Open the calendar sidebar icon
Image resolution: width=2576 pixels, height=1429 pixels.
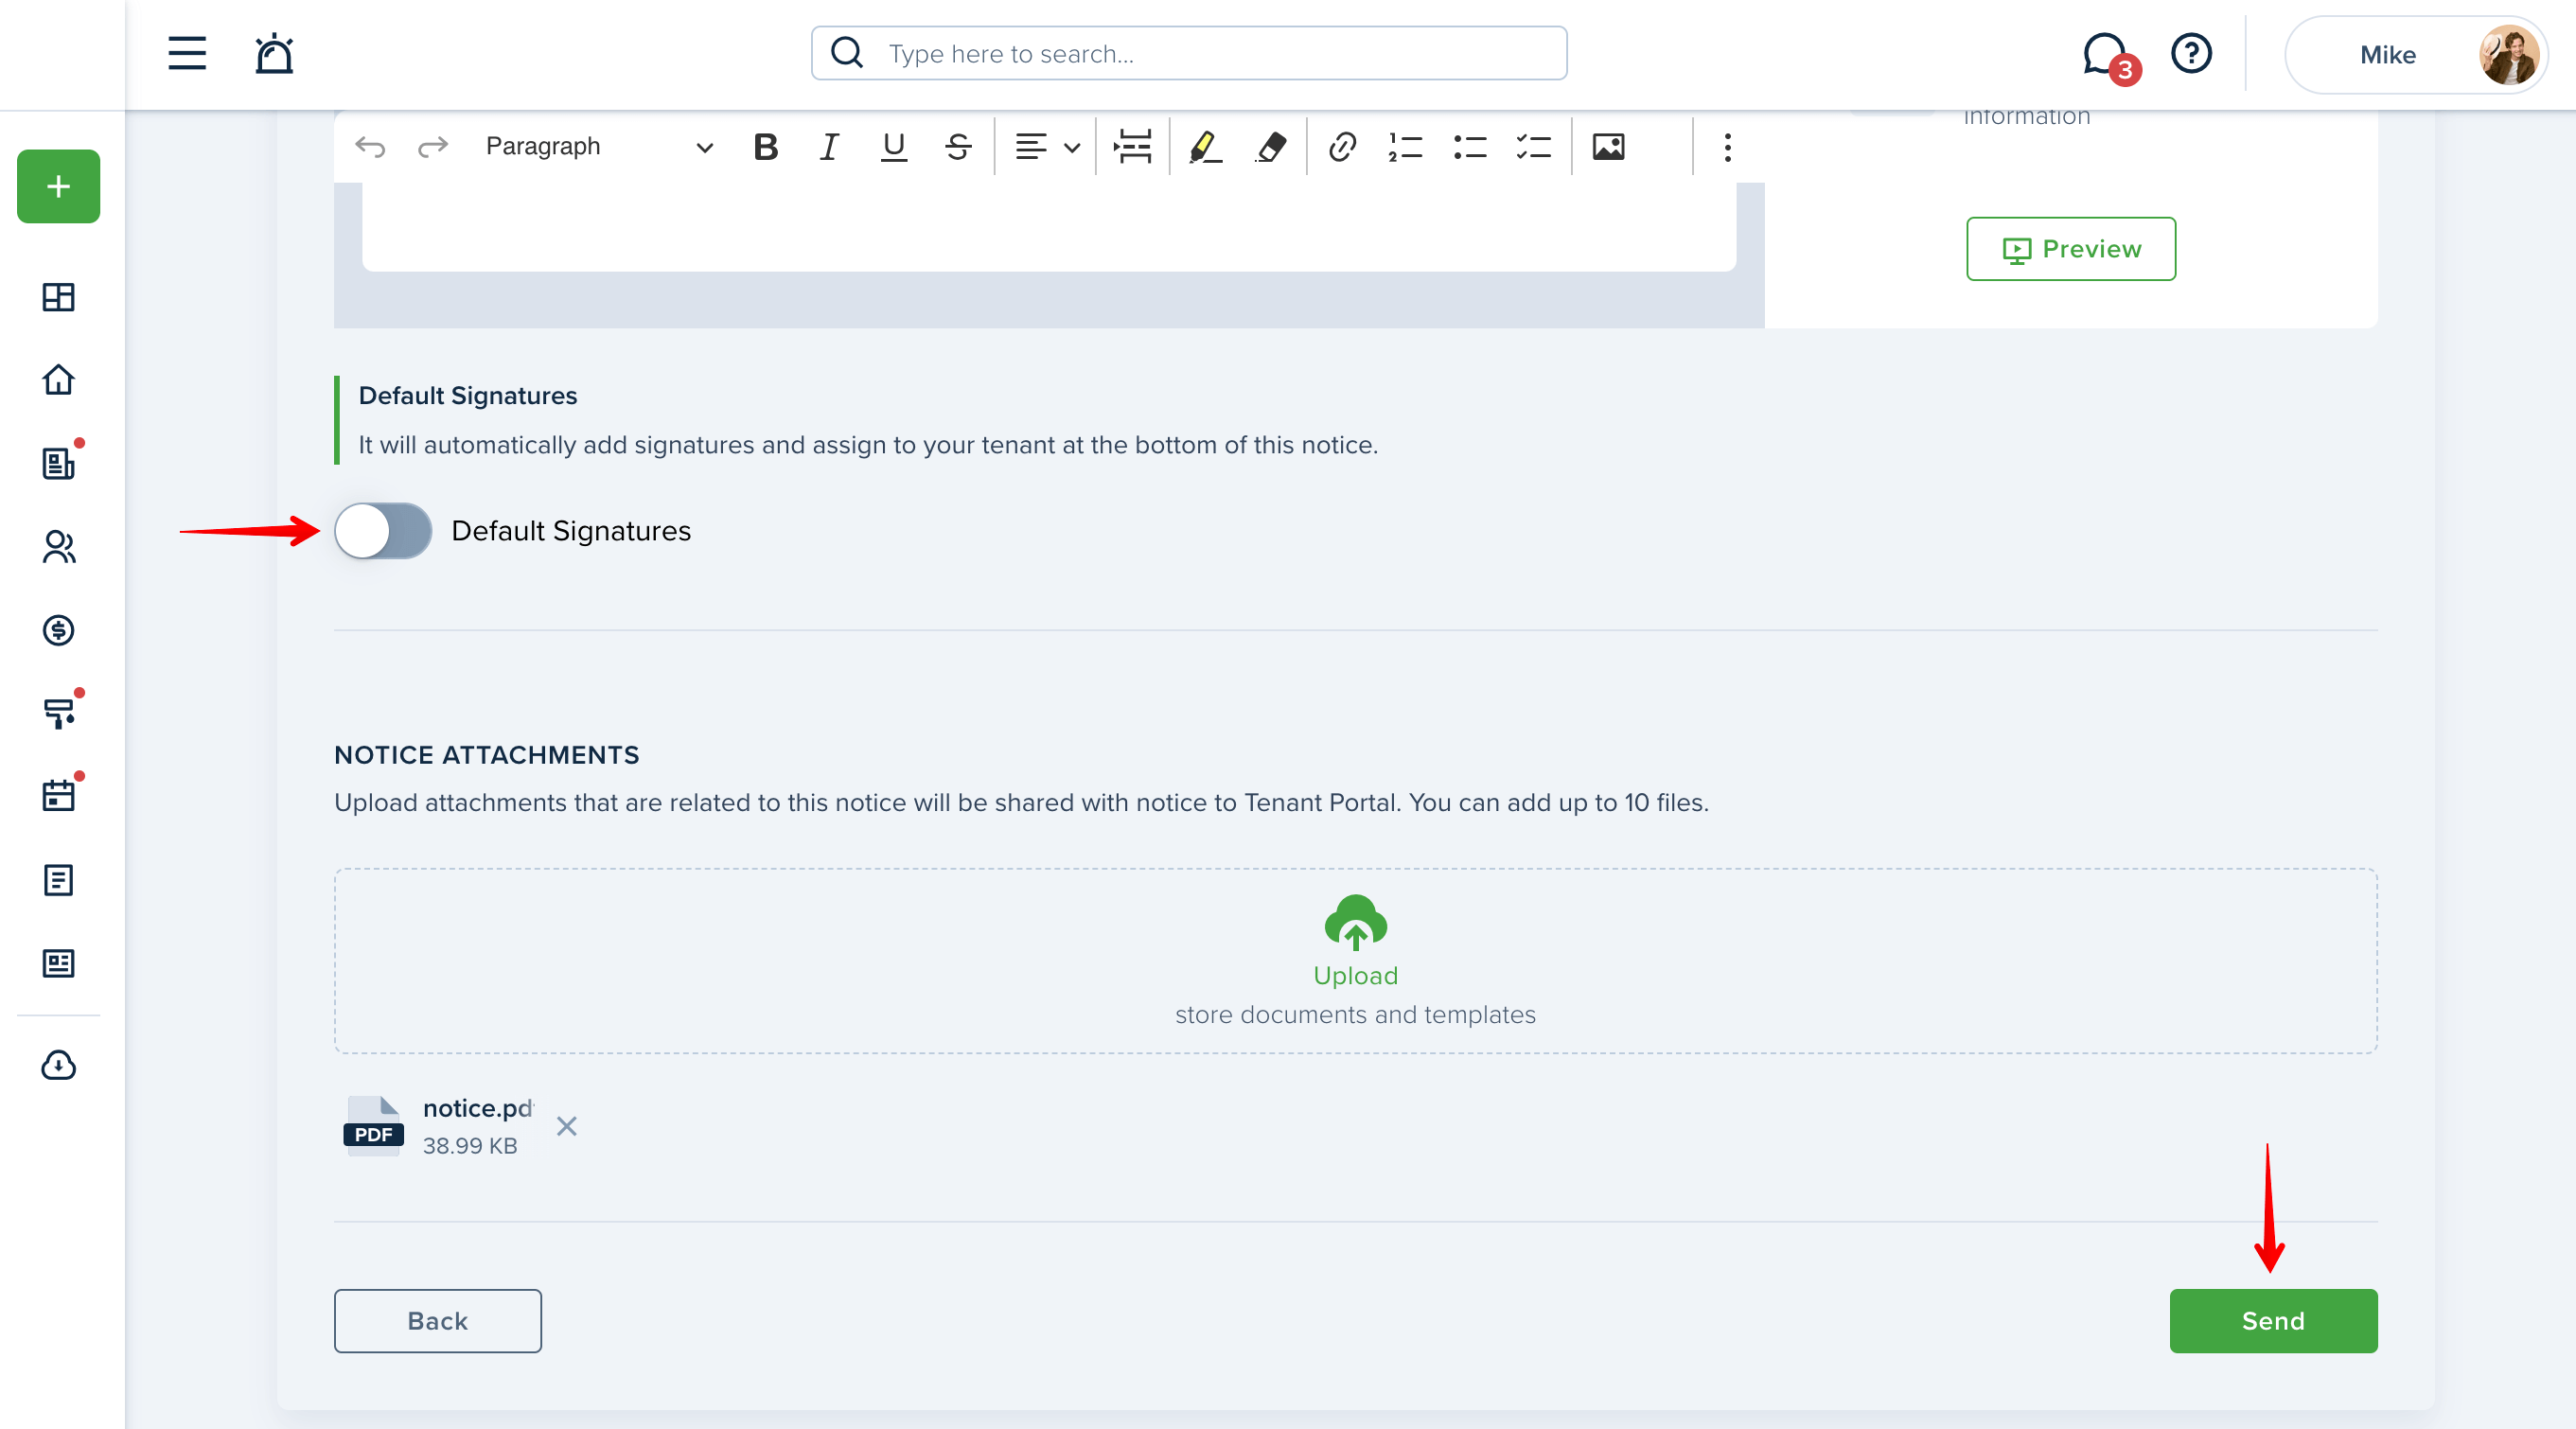coord(59,796)
